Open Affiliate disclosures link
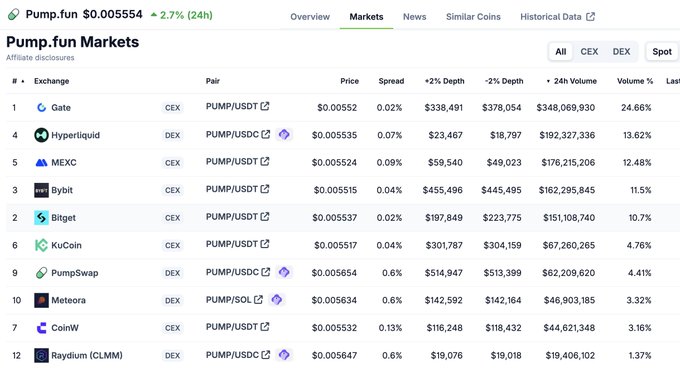 tap(40, 58)
